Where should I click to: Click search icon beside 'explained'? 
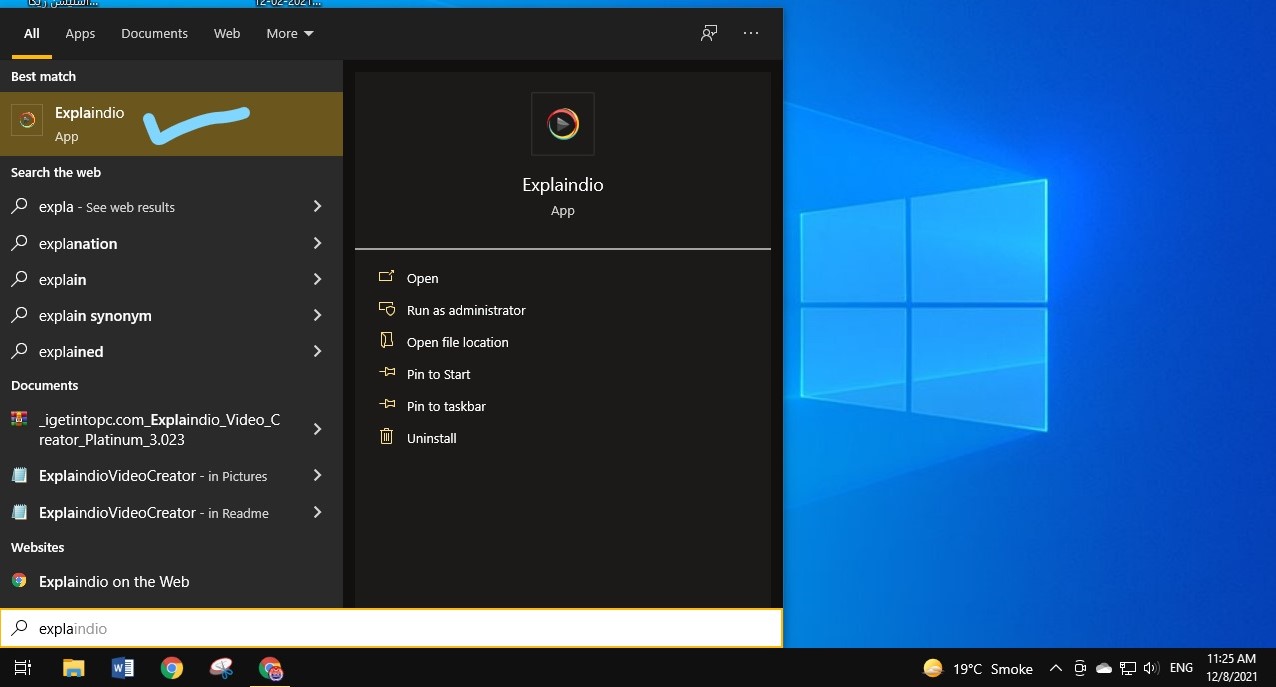(x=19, y=351)
